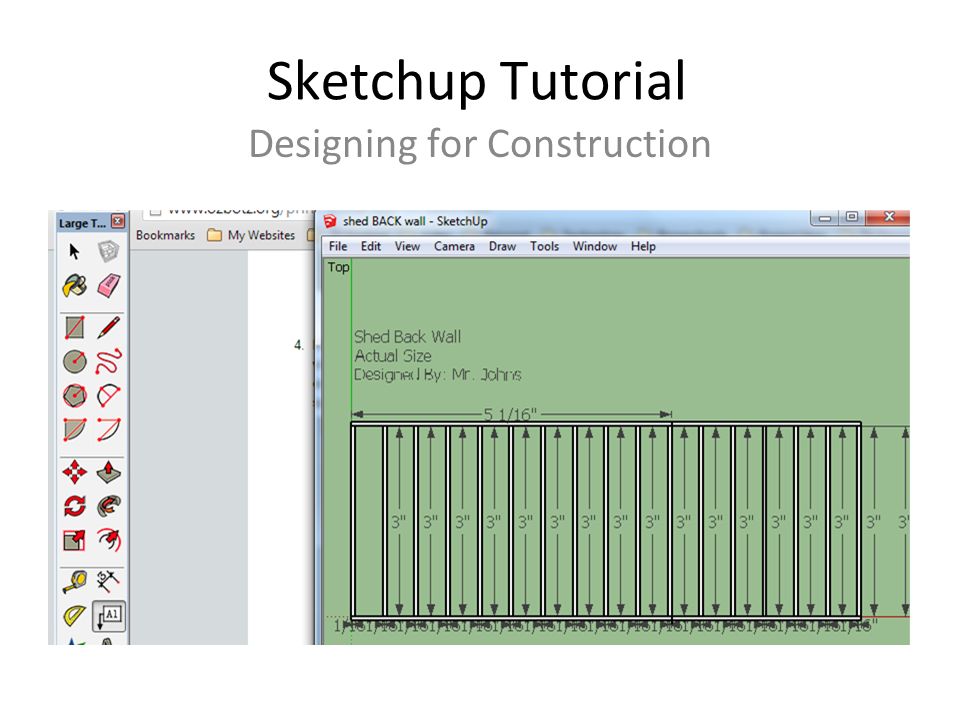Open the View menu

point(407,246)
